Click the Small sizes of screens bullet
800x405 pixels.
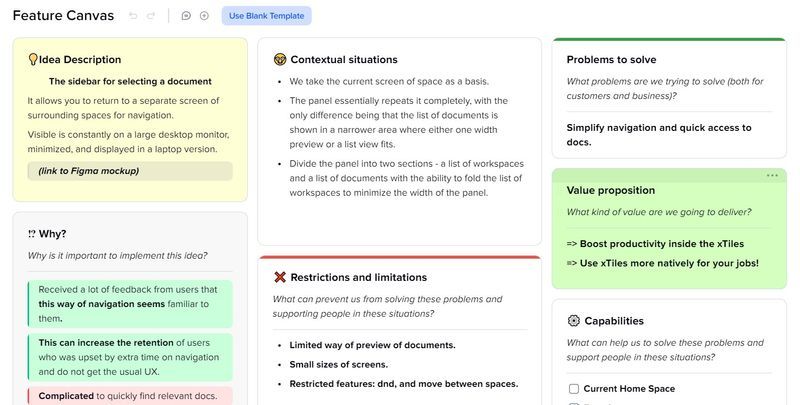tap(339, 364)
